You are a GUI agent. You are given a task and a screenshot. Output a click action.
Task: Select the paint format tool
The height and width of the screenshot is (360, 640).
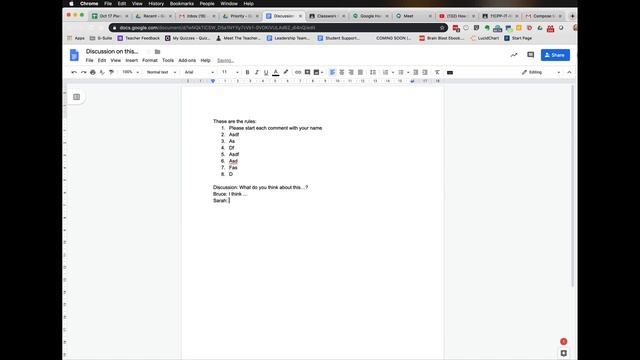click(x=111, y=72)
